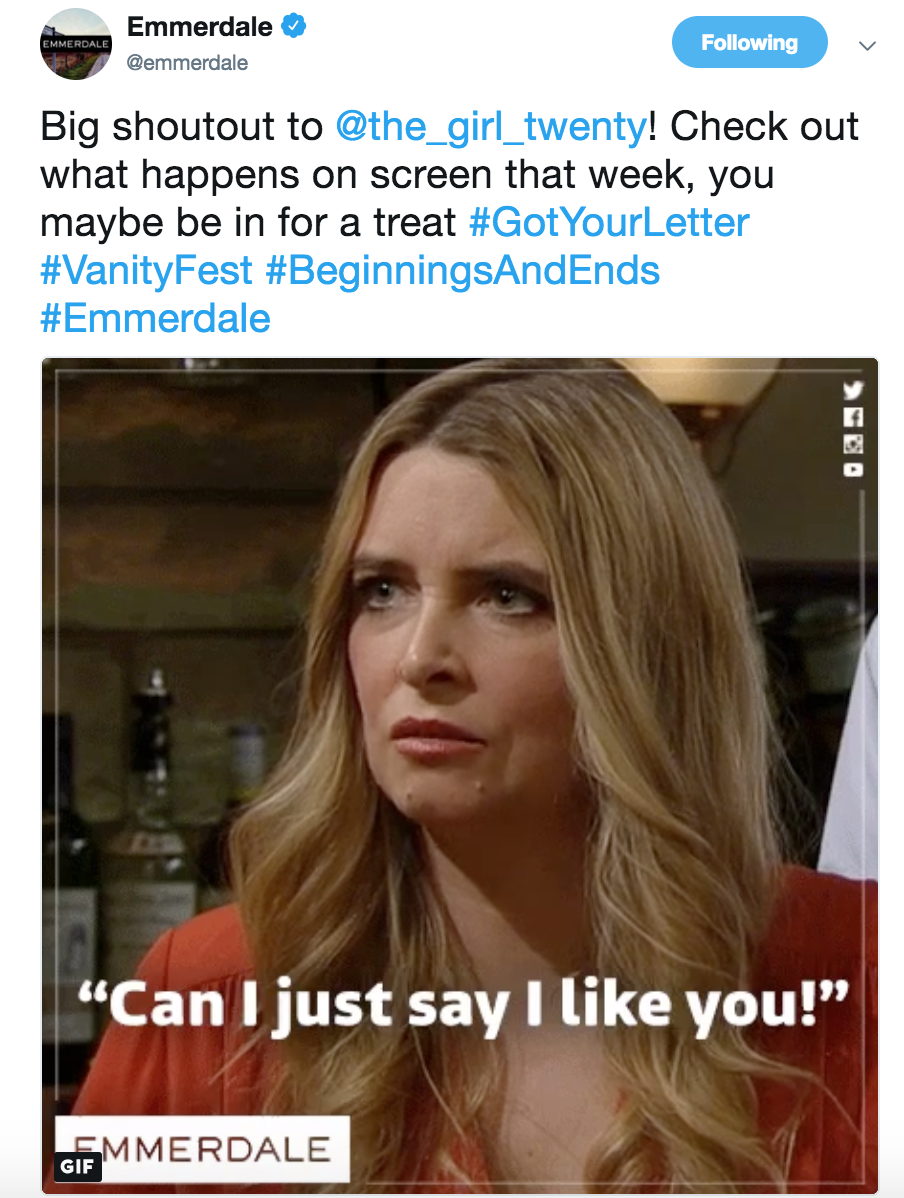Click the GIF caption quote text
904x1198 pixels.
coord(464,1005)
